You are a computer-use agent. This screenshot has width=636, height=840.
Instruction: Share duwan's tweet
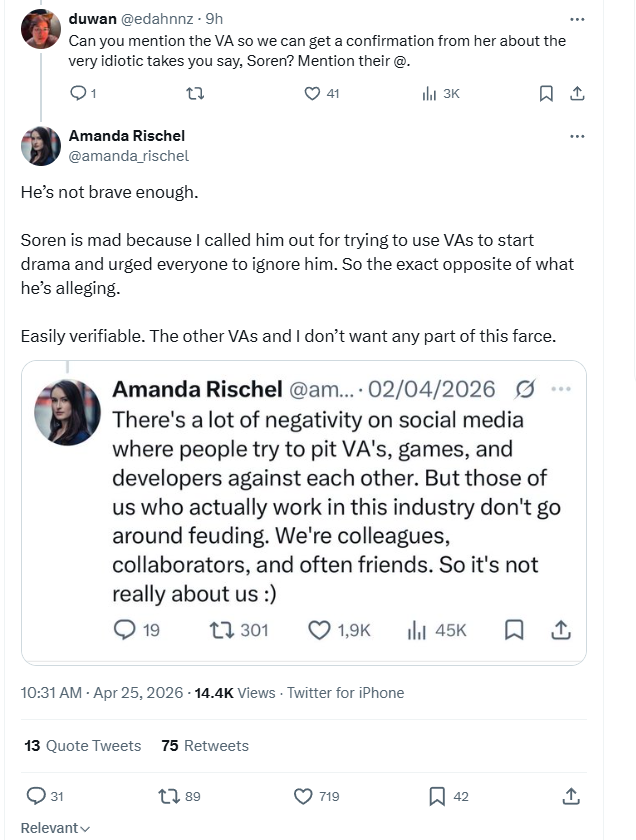tap(576, 93)
